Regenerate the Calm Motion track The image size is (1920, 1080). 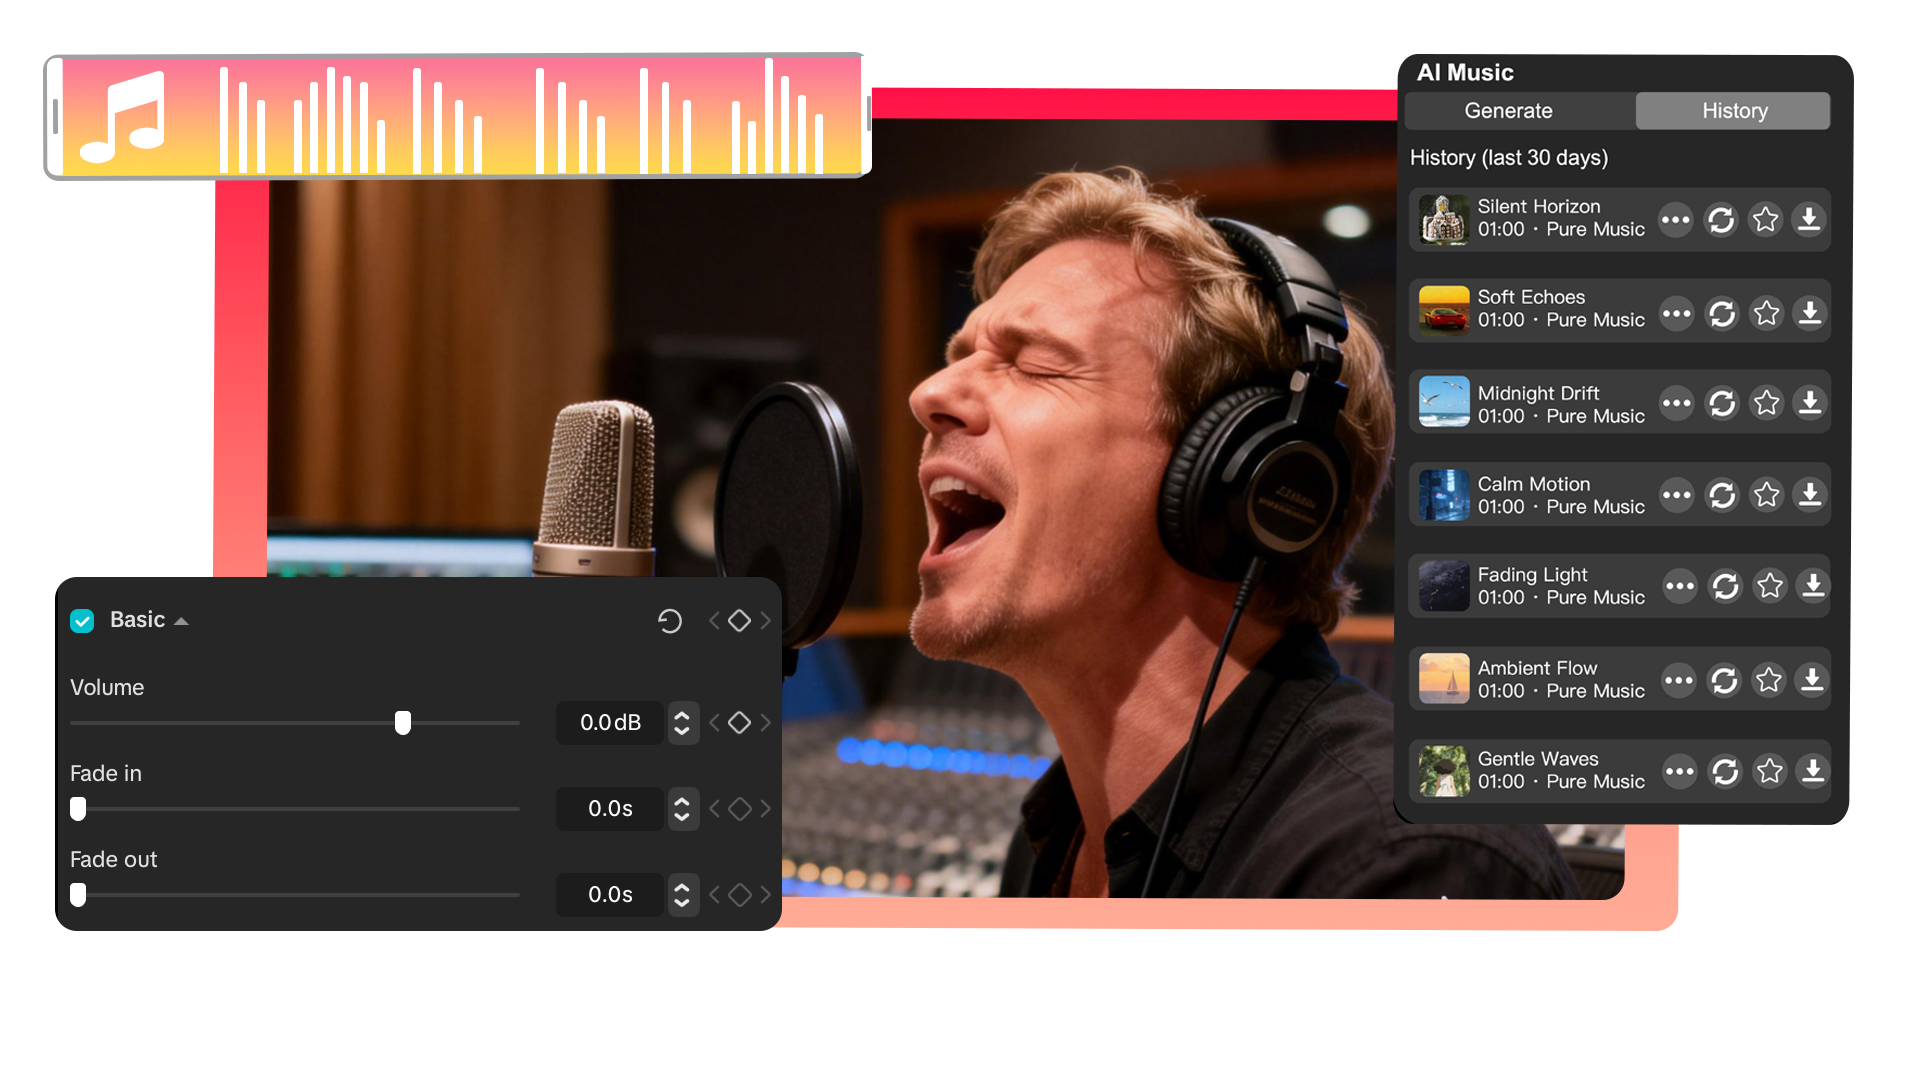pos(1722,494)
